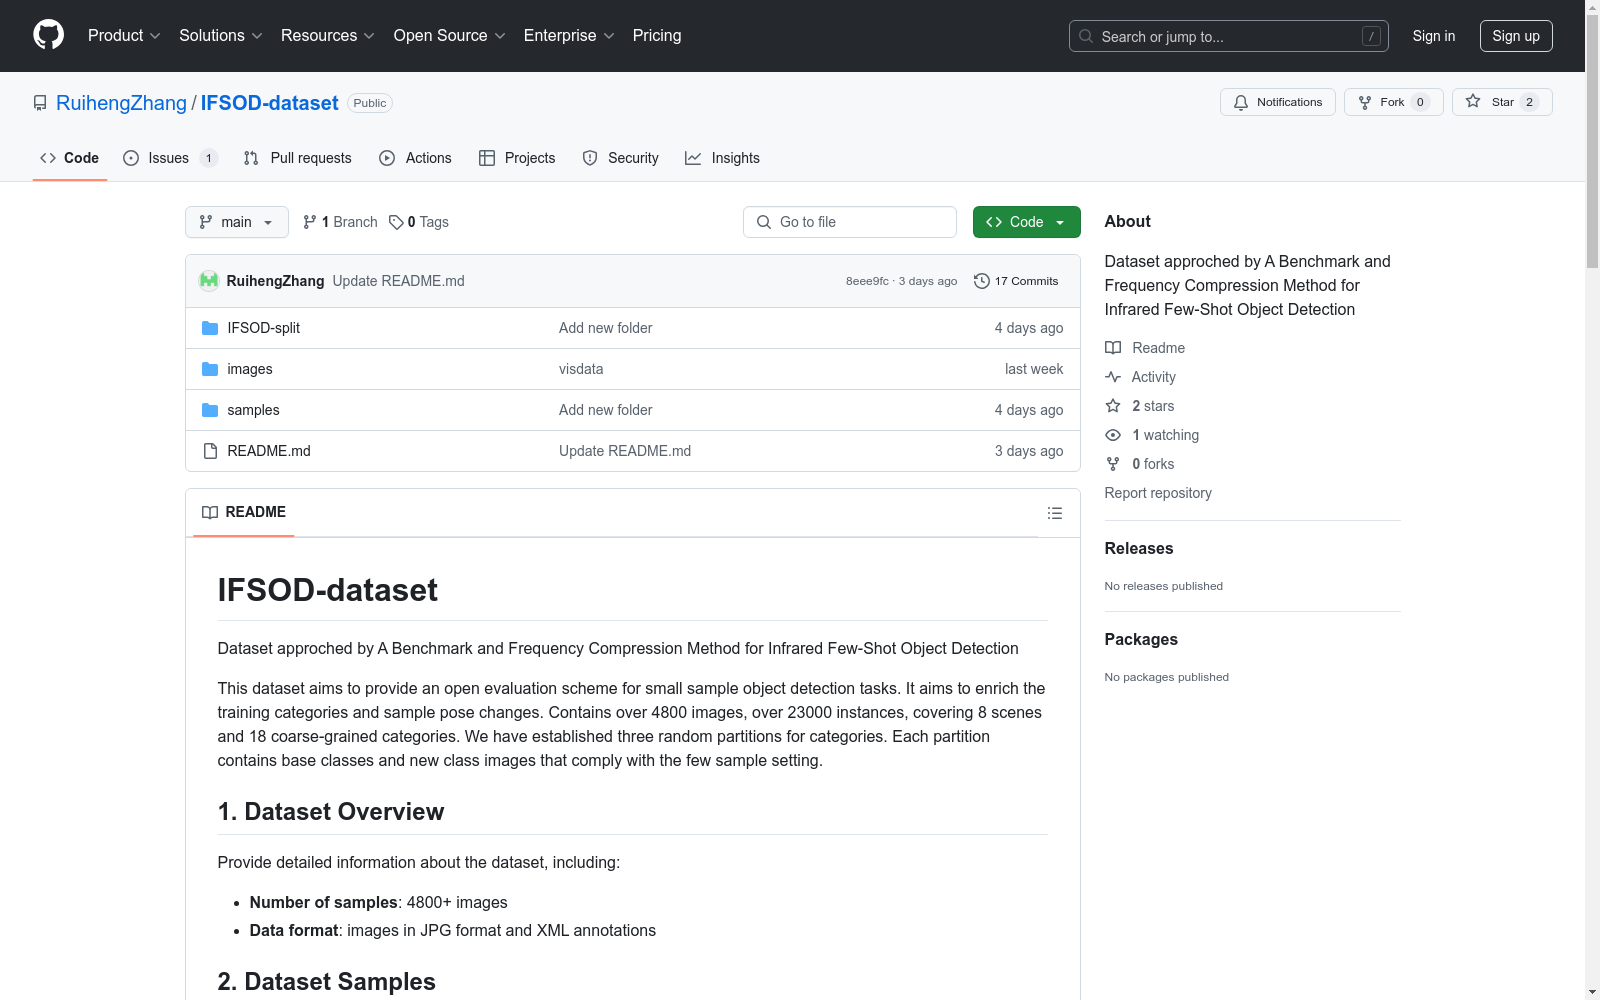Screen dimensions: 1600x1000
Task: Open the Issues tab
Action: [x=170, y=158]
